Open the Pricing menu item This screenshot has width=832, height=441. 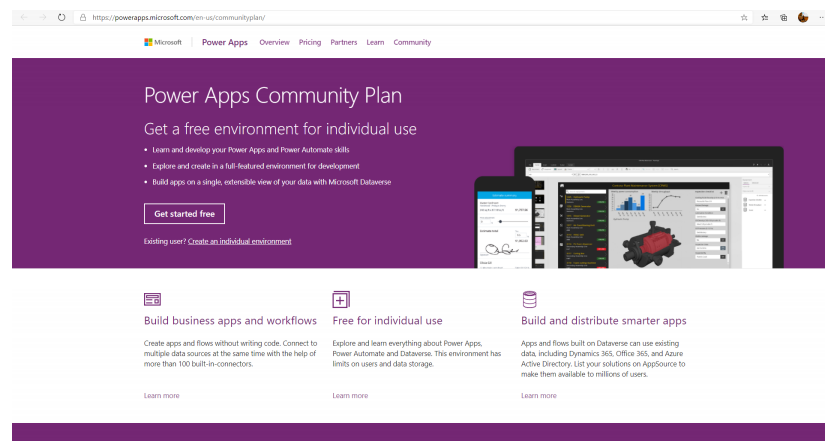click(310, 42)
